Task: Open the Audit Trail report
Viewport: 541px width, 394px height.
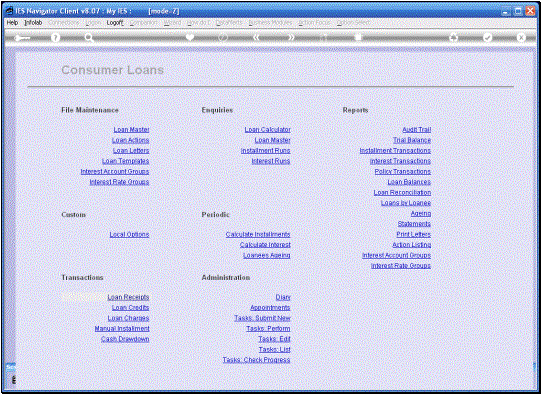Action: click(417, 129)
